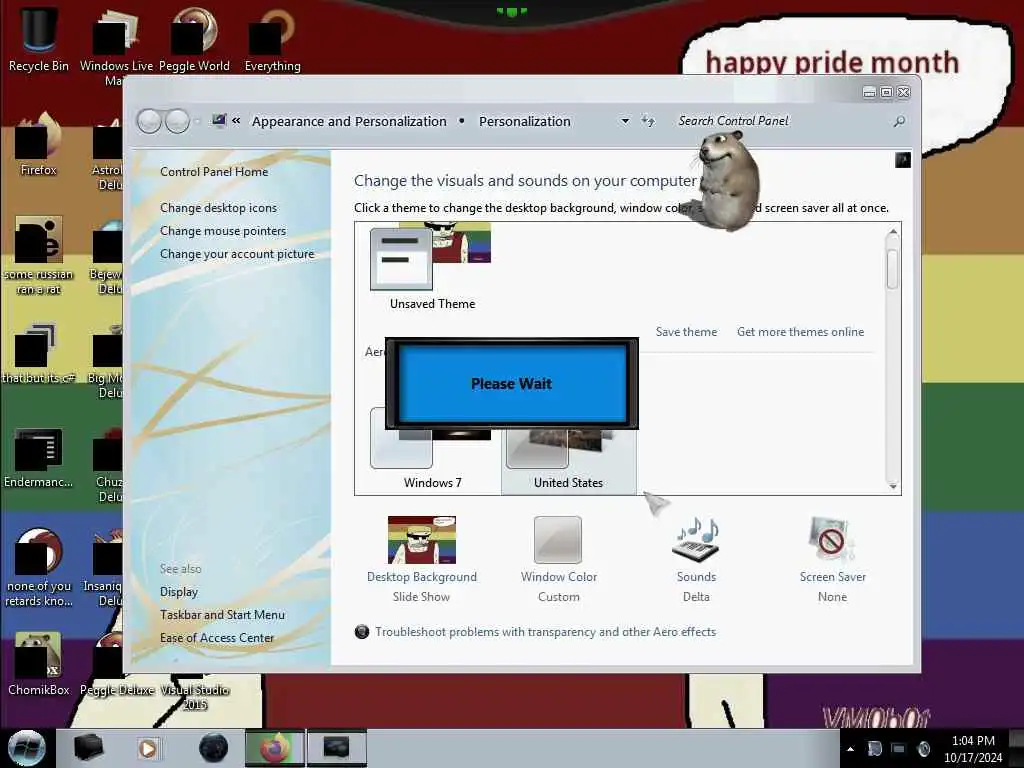This screenshot has height=768, width=1024.
Task: Click Troubleshoot problems with transparency link
Action: coord(545,632)
